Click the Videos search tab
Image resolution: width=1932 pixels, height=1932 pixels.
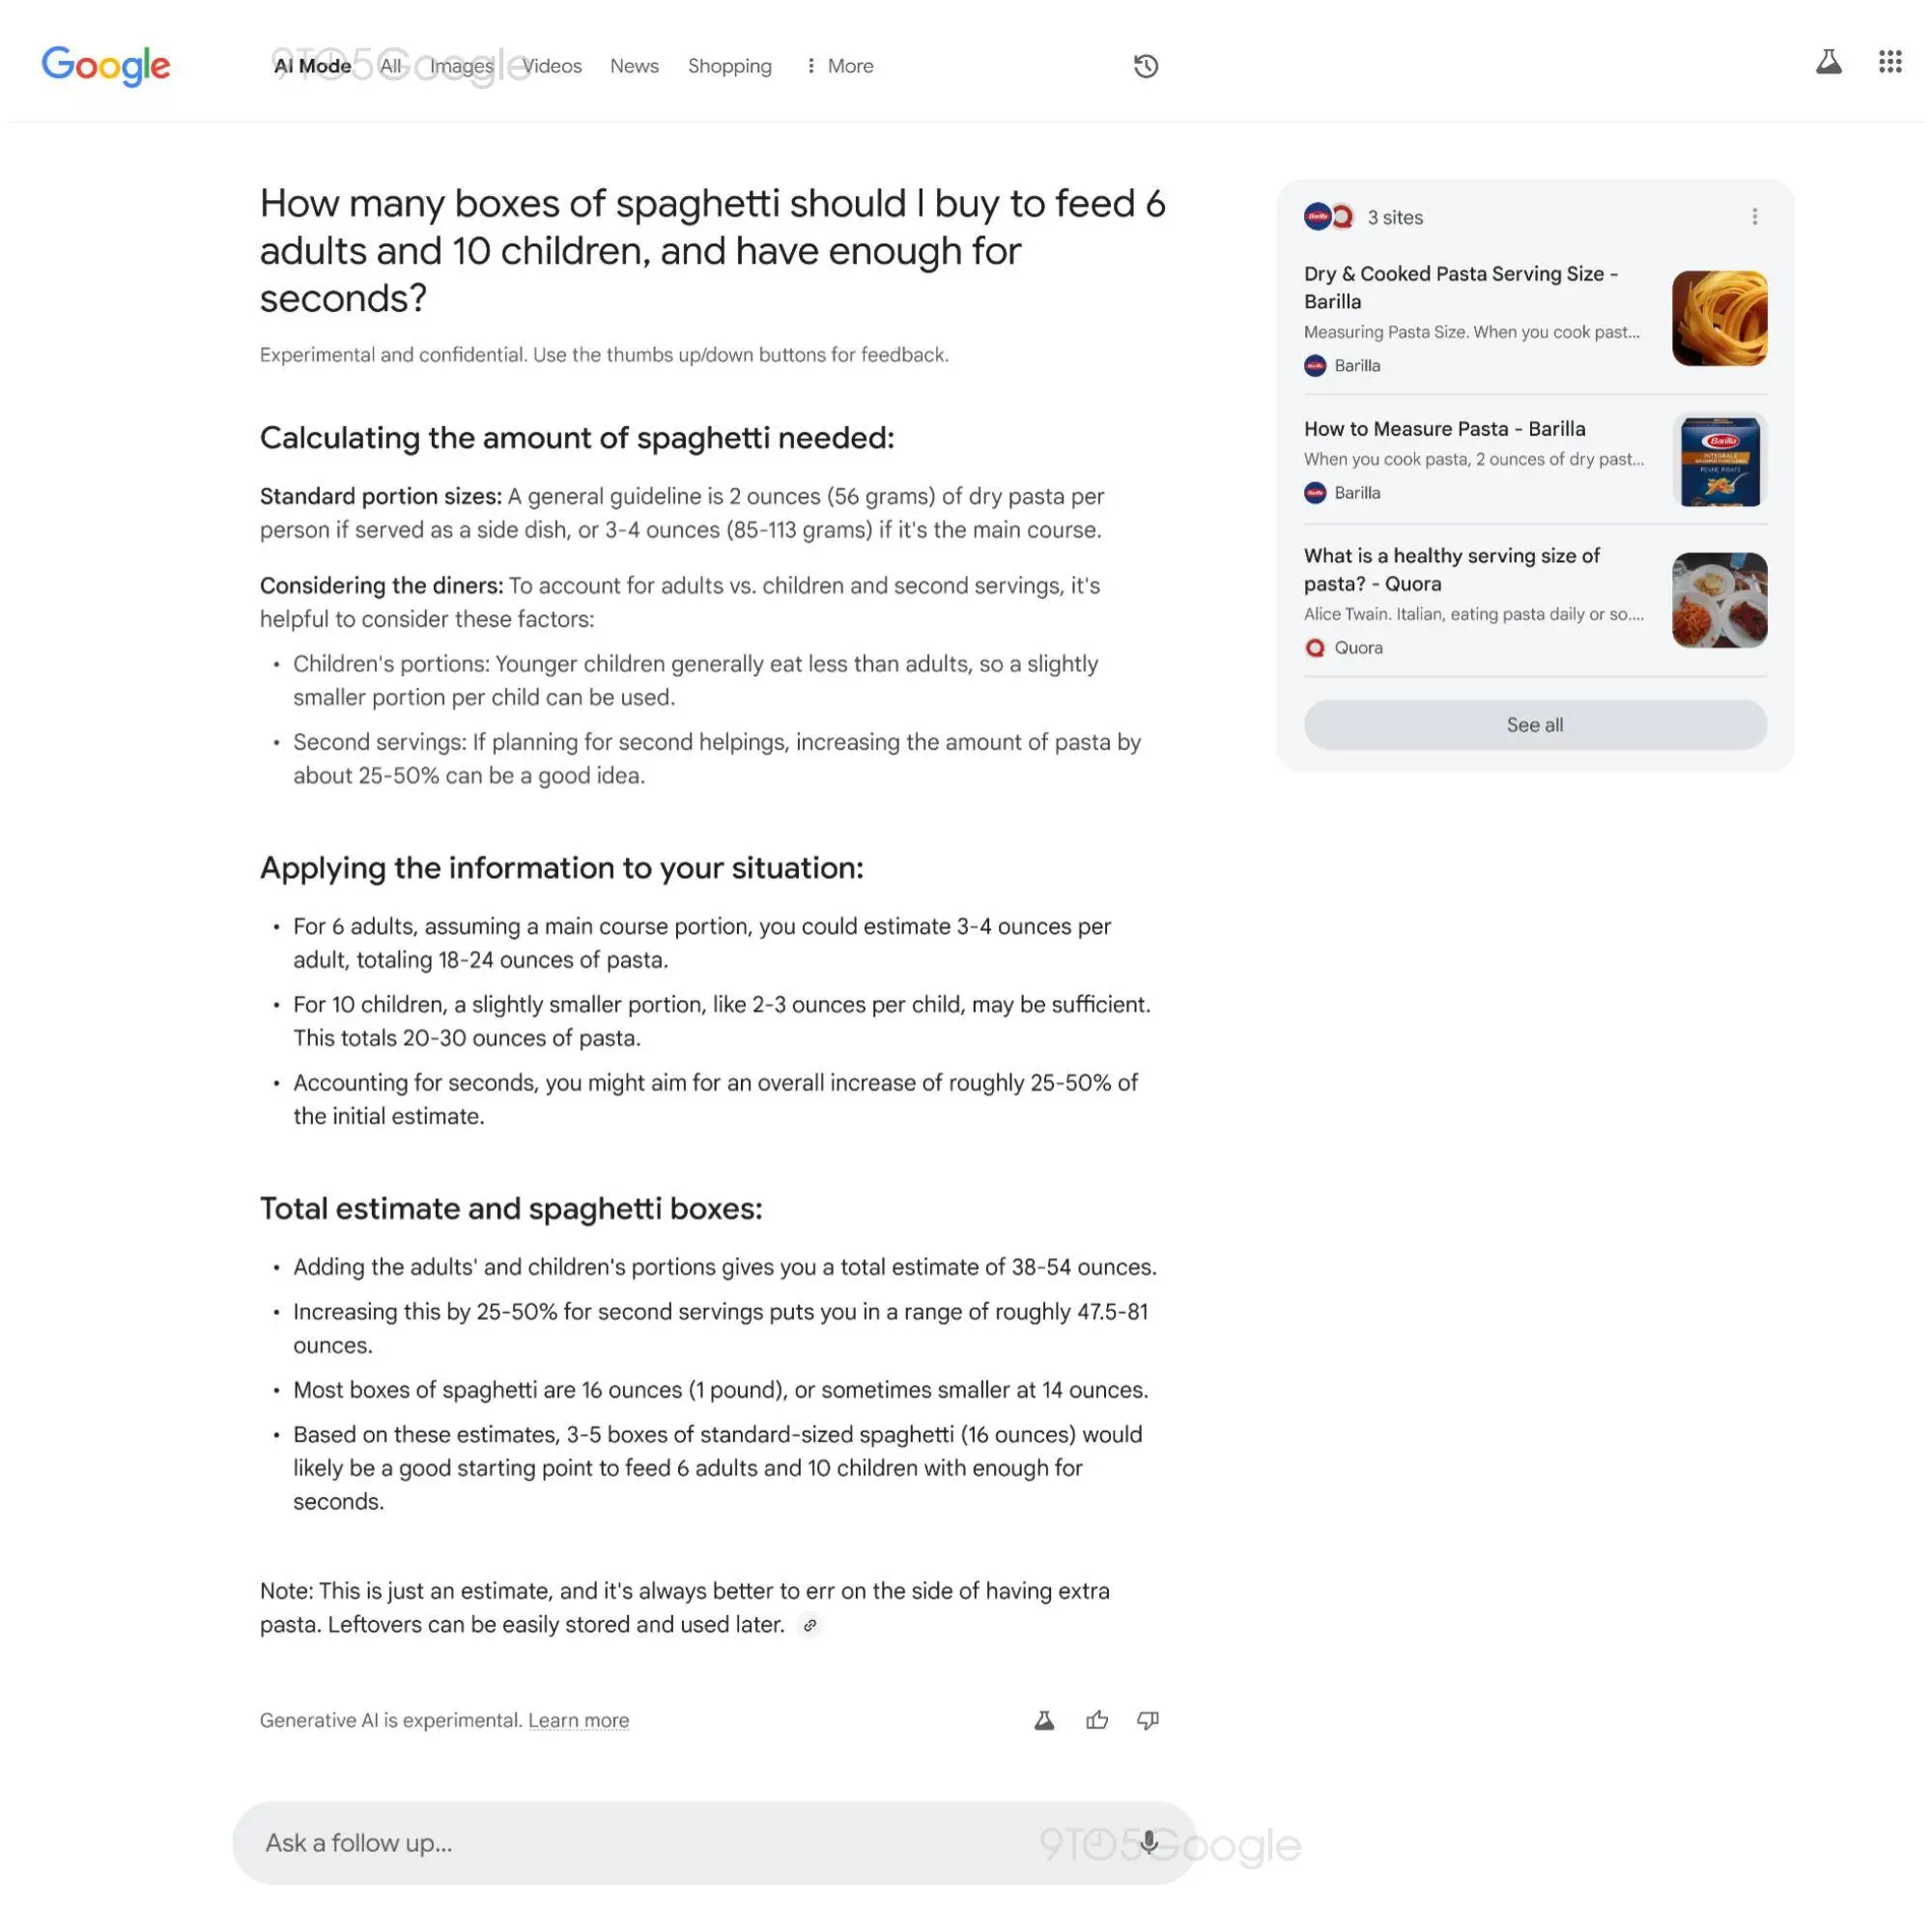(x=552, y=66)
